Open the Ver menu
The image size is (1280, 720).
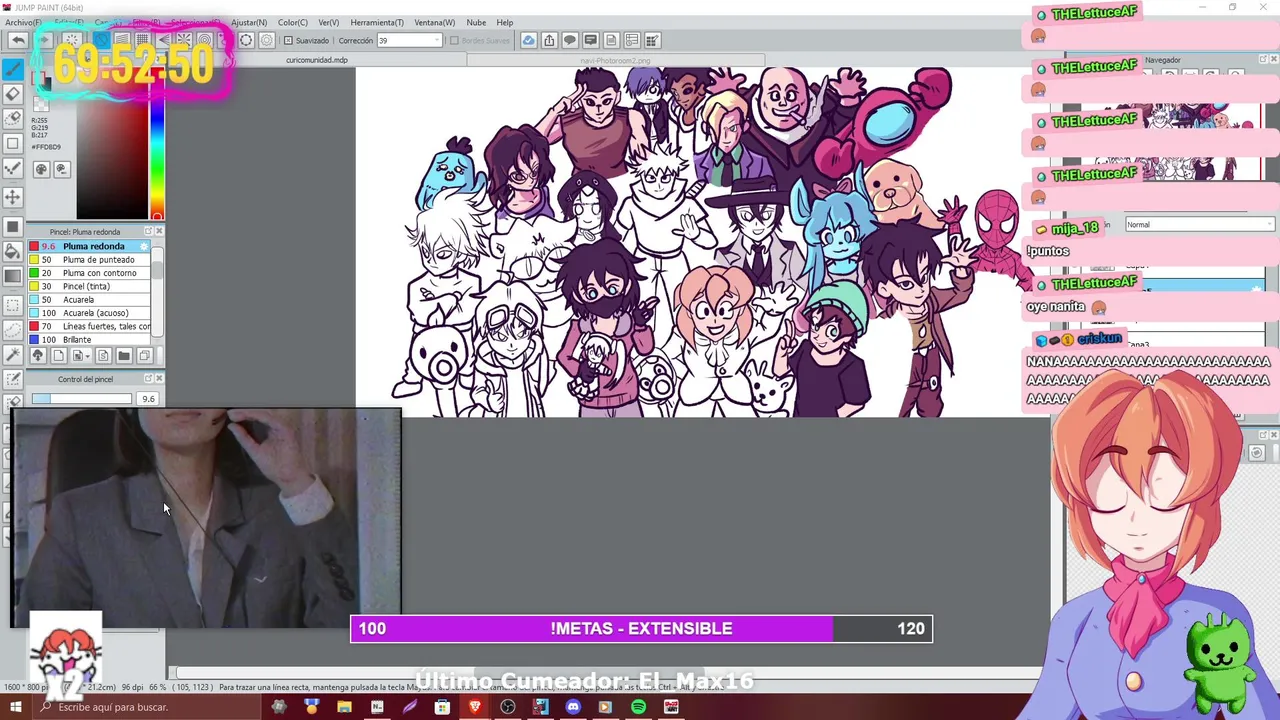(x=329, y=22)
